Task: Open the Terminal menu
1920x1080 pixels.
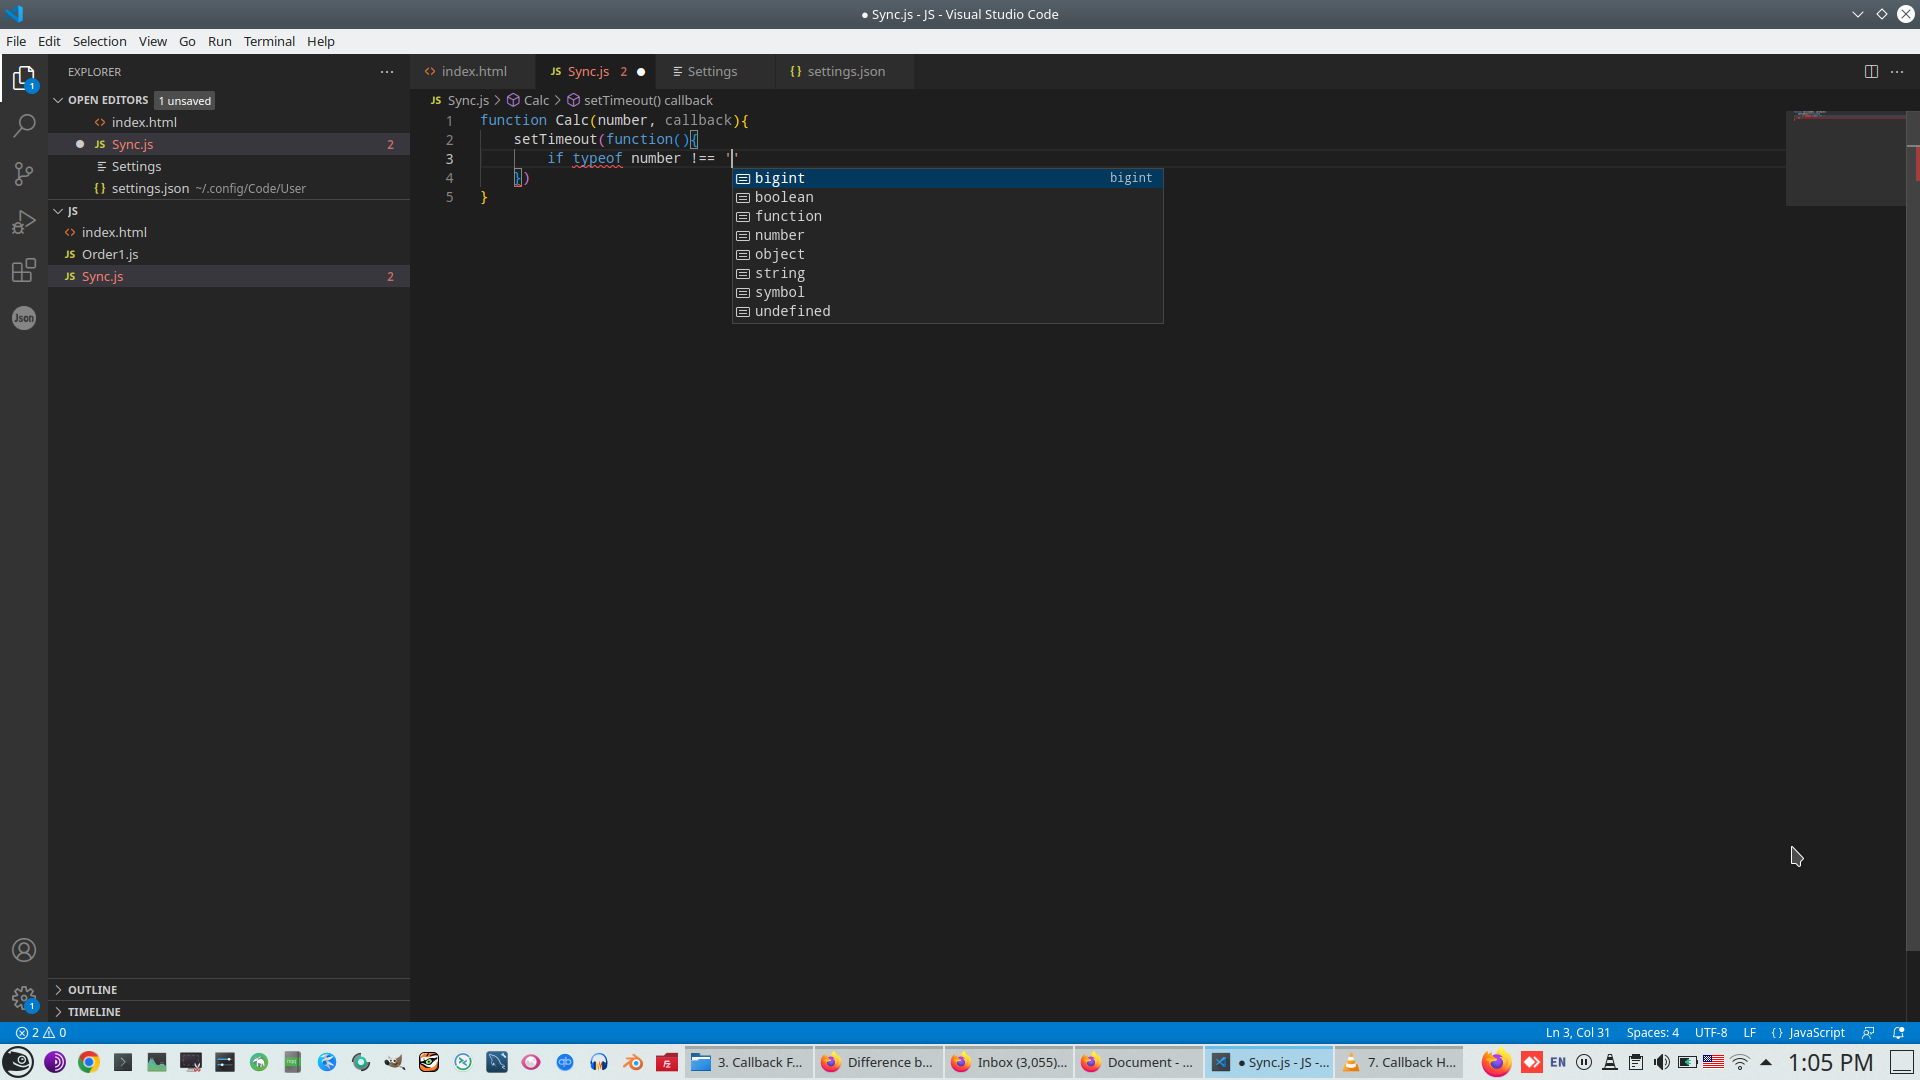Action: click(x=269, y=41)
